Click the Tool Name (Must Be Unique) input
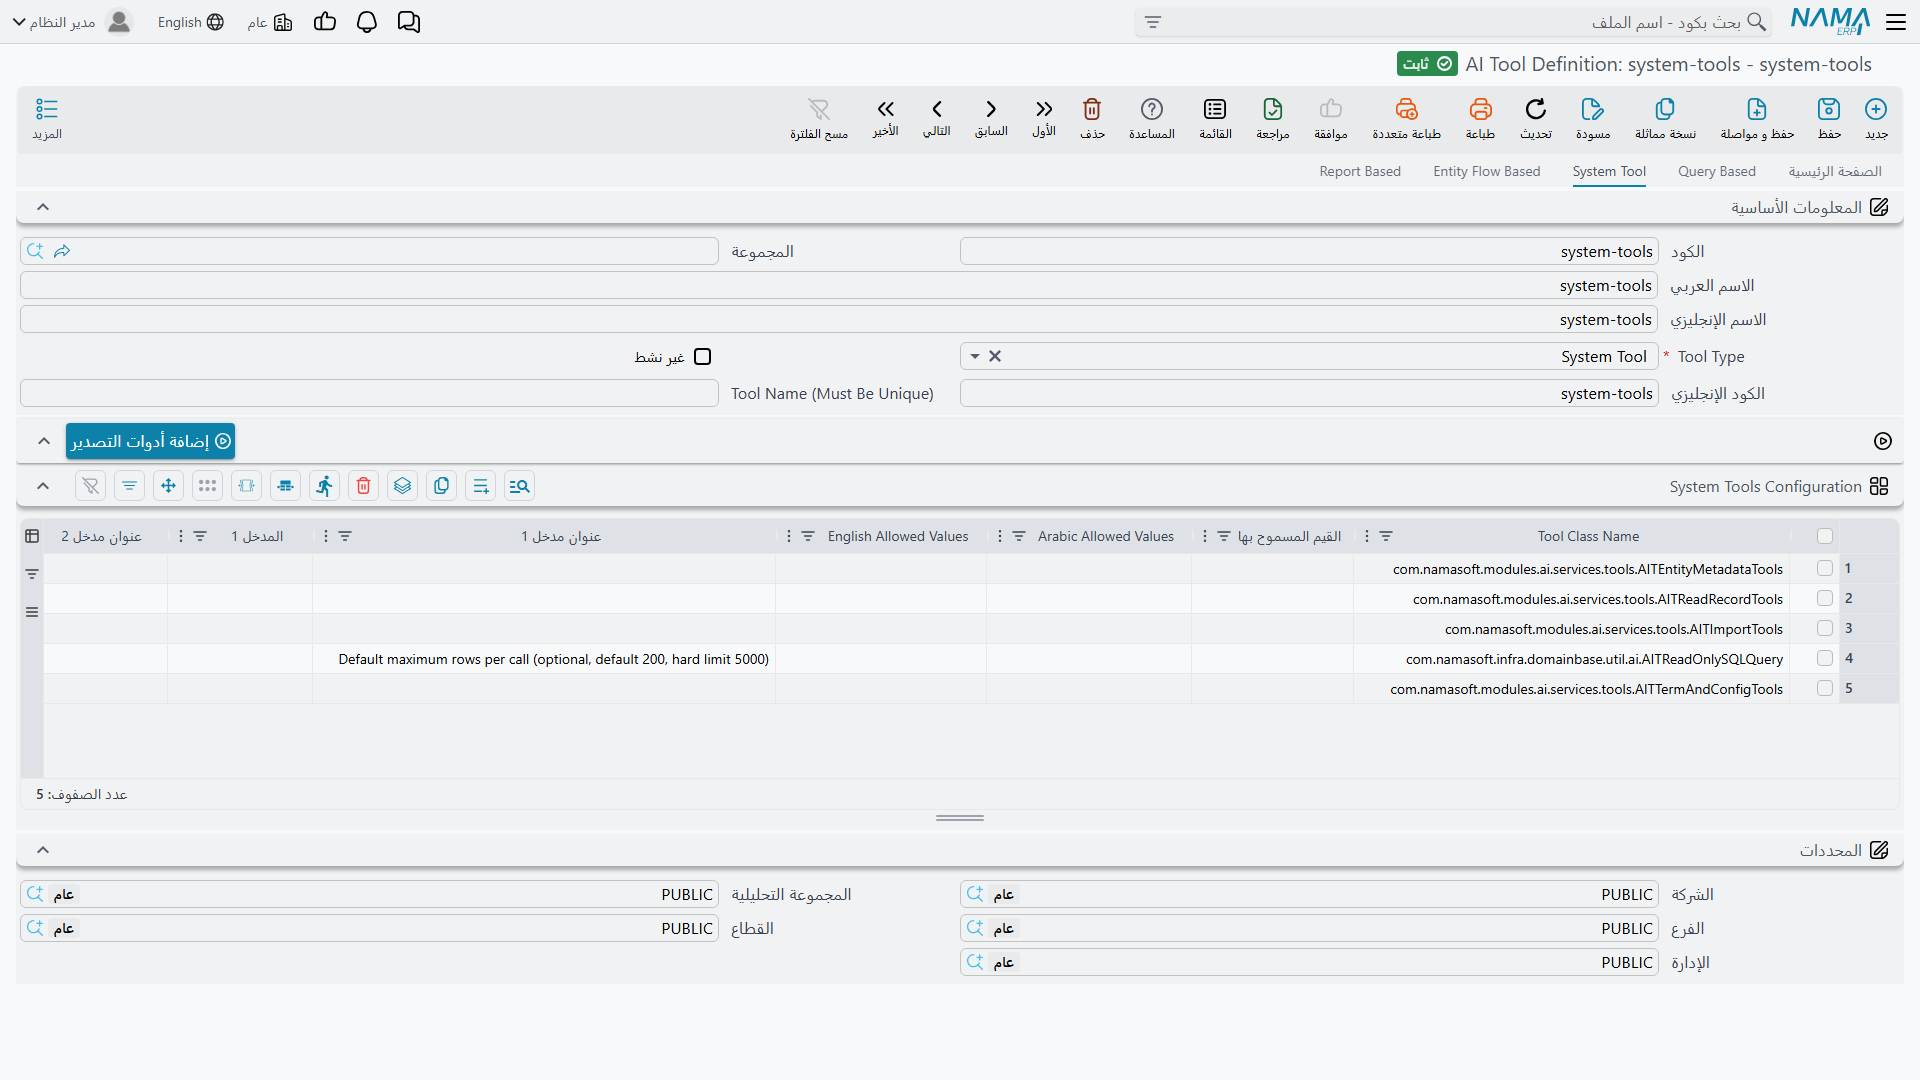This screenshot has height=1080, width=1920. click(x=369, y=393)
